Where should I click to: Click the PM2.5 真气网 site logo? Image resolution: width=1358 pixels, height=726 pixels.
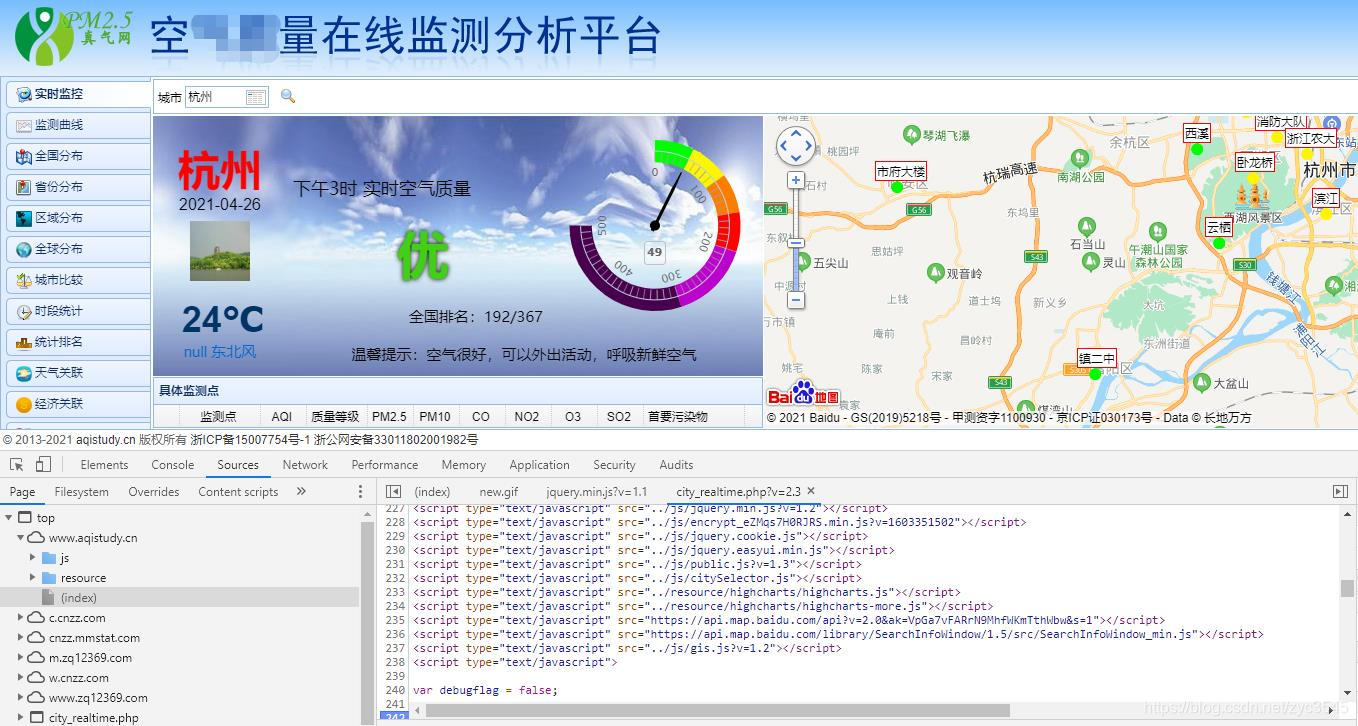(74, 35)
